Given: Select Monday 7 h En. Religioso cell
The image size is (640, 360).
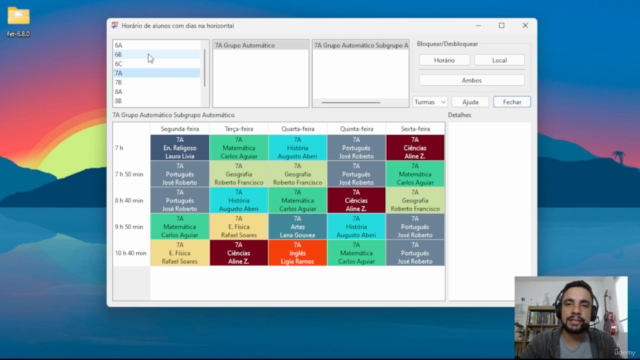Looking at the screenshot, I should coord(180,148).
